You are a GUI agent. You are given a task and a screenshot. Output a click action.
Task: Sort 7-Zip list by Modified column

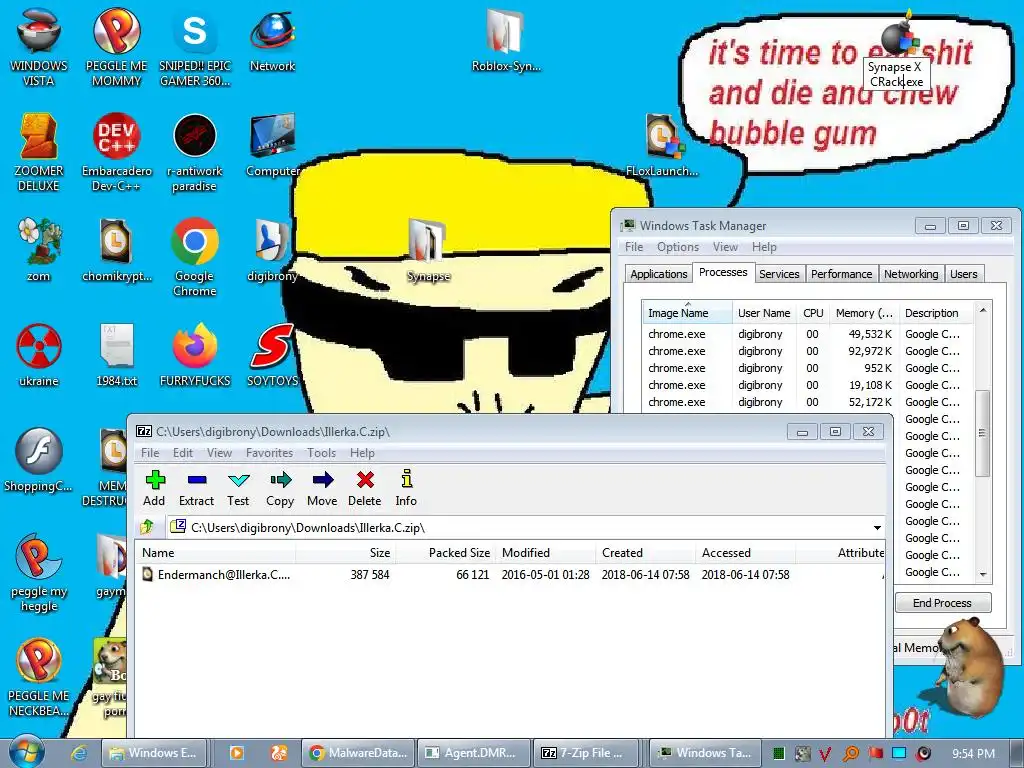545,552
